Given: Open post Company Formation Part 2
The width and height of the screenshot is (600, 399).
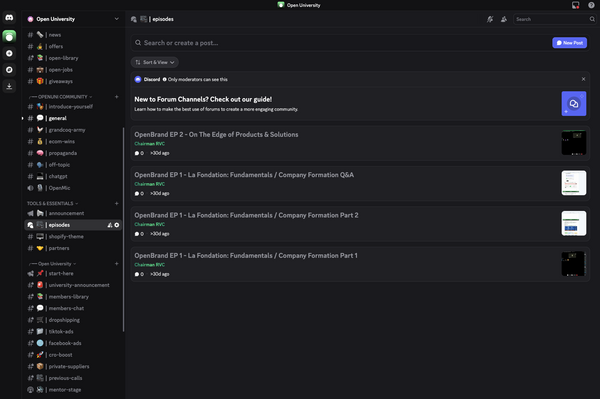Looking at the screenshot, I should pyautogui.click(x=360, y=224).
